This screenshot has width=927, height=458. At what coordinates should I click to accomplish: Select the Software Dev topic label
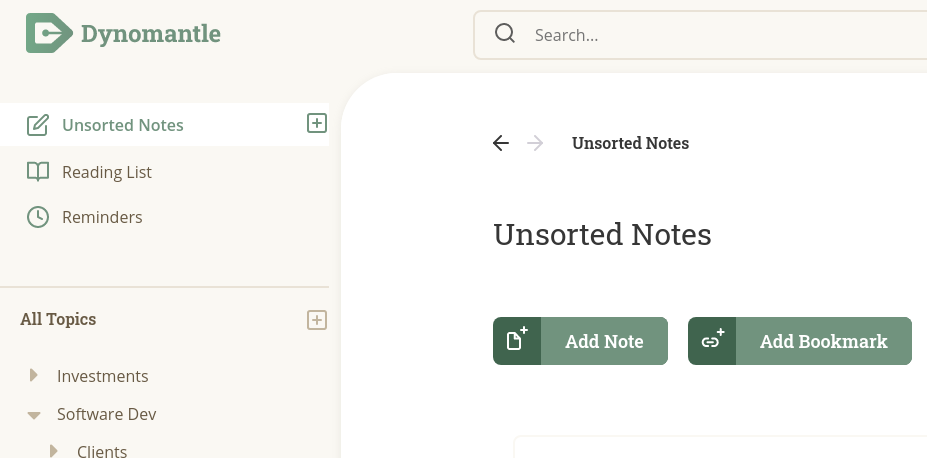106,414
